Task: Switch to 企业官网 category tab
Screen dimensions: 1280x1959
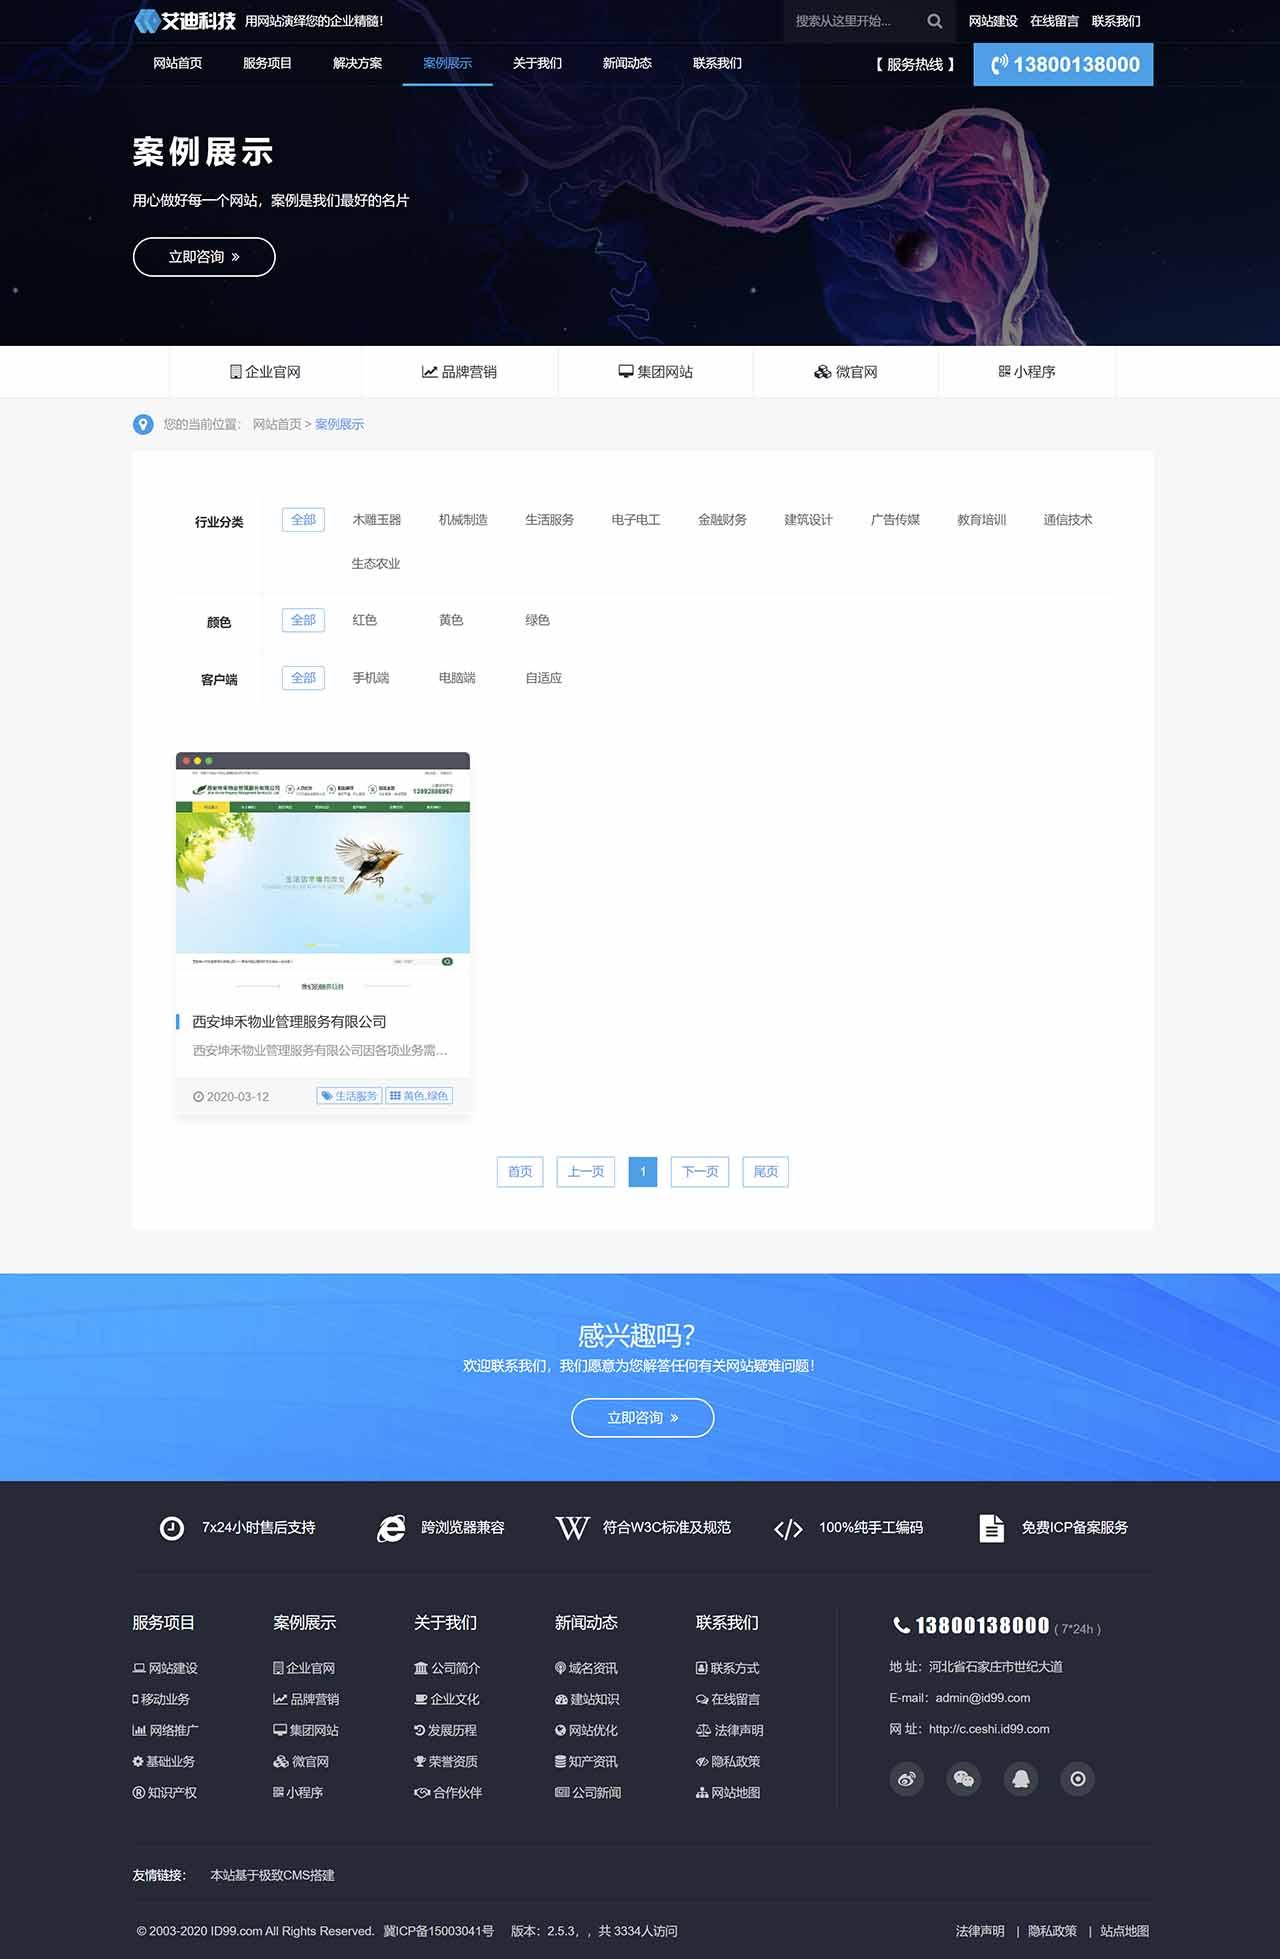Action: point(265,372)
